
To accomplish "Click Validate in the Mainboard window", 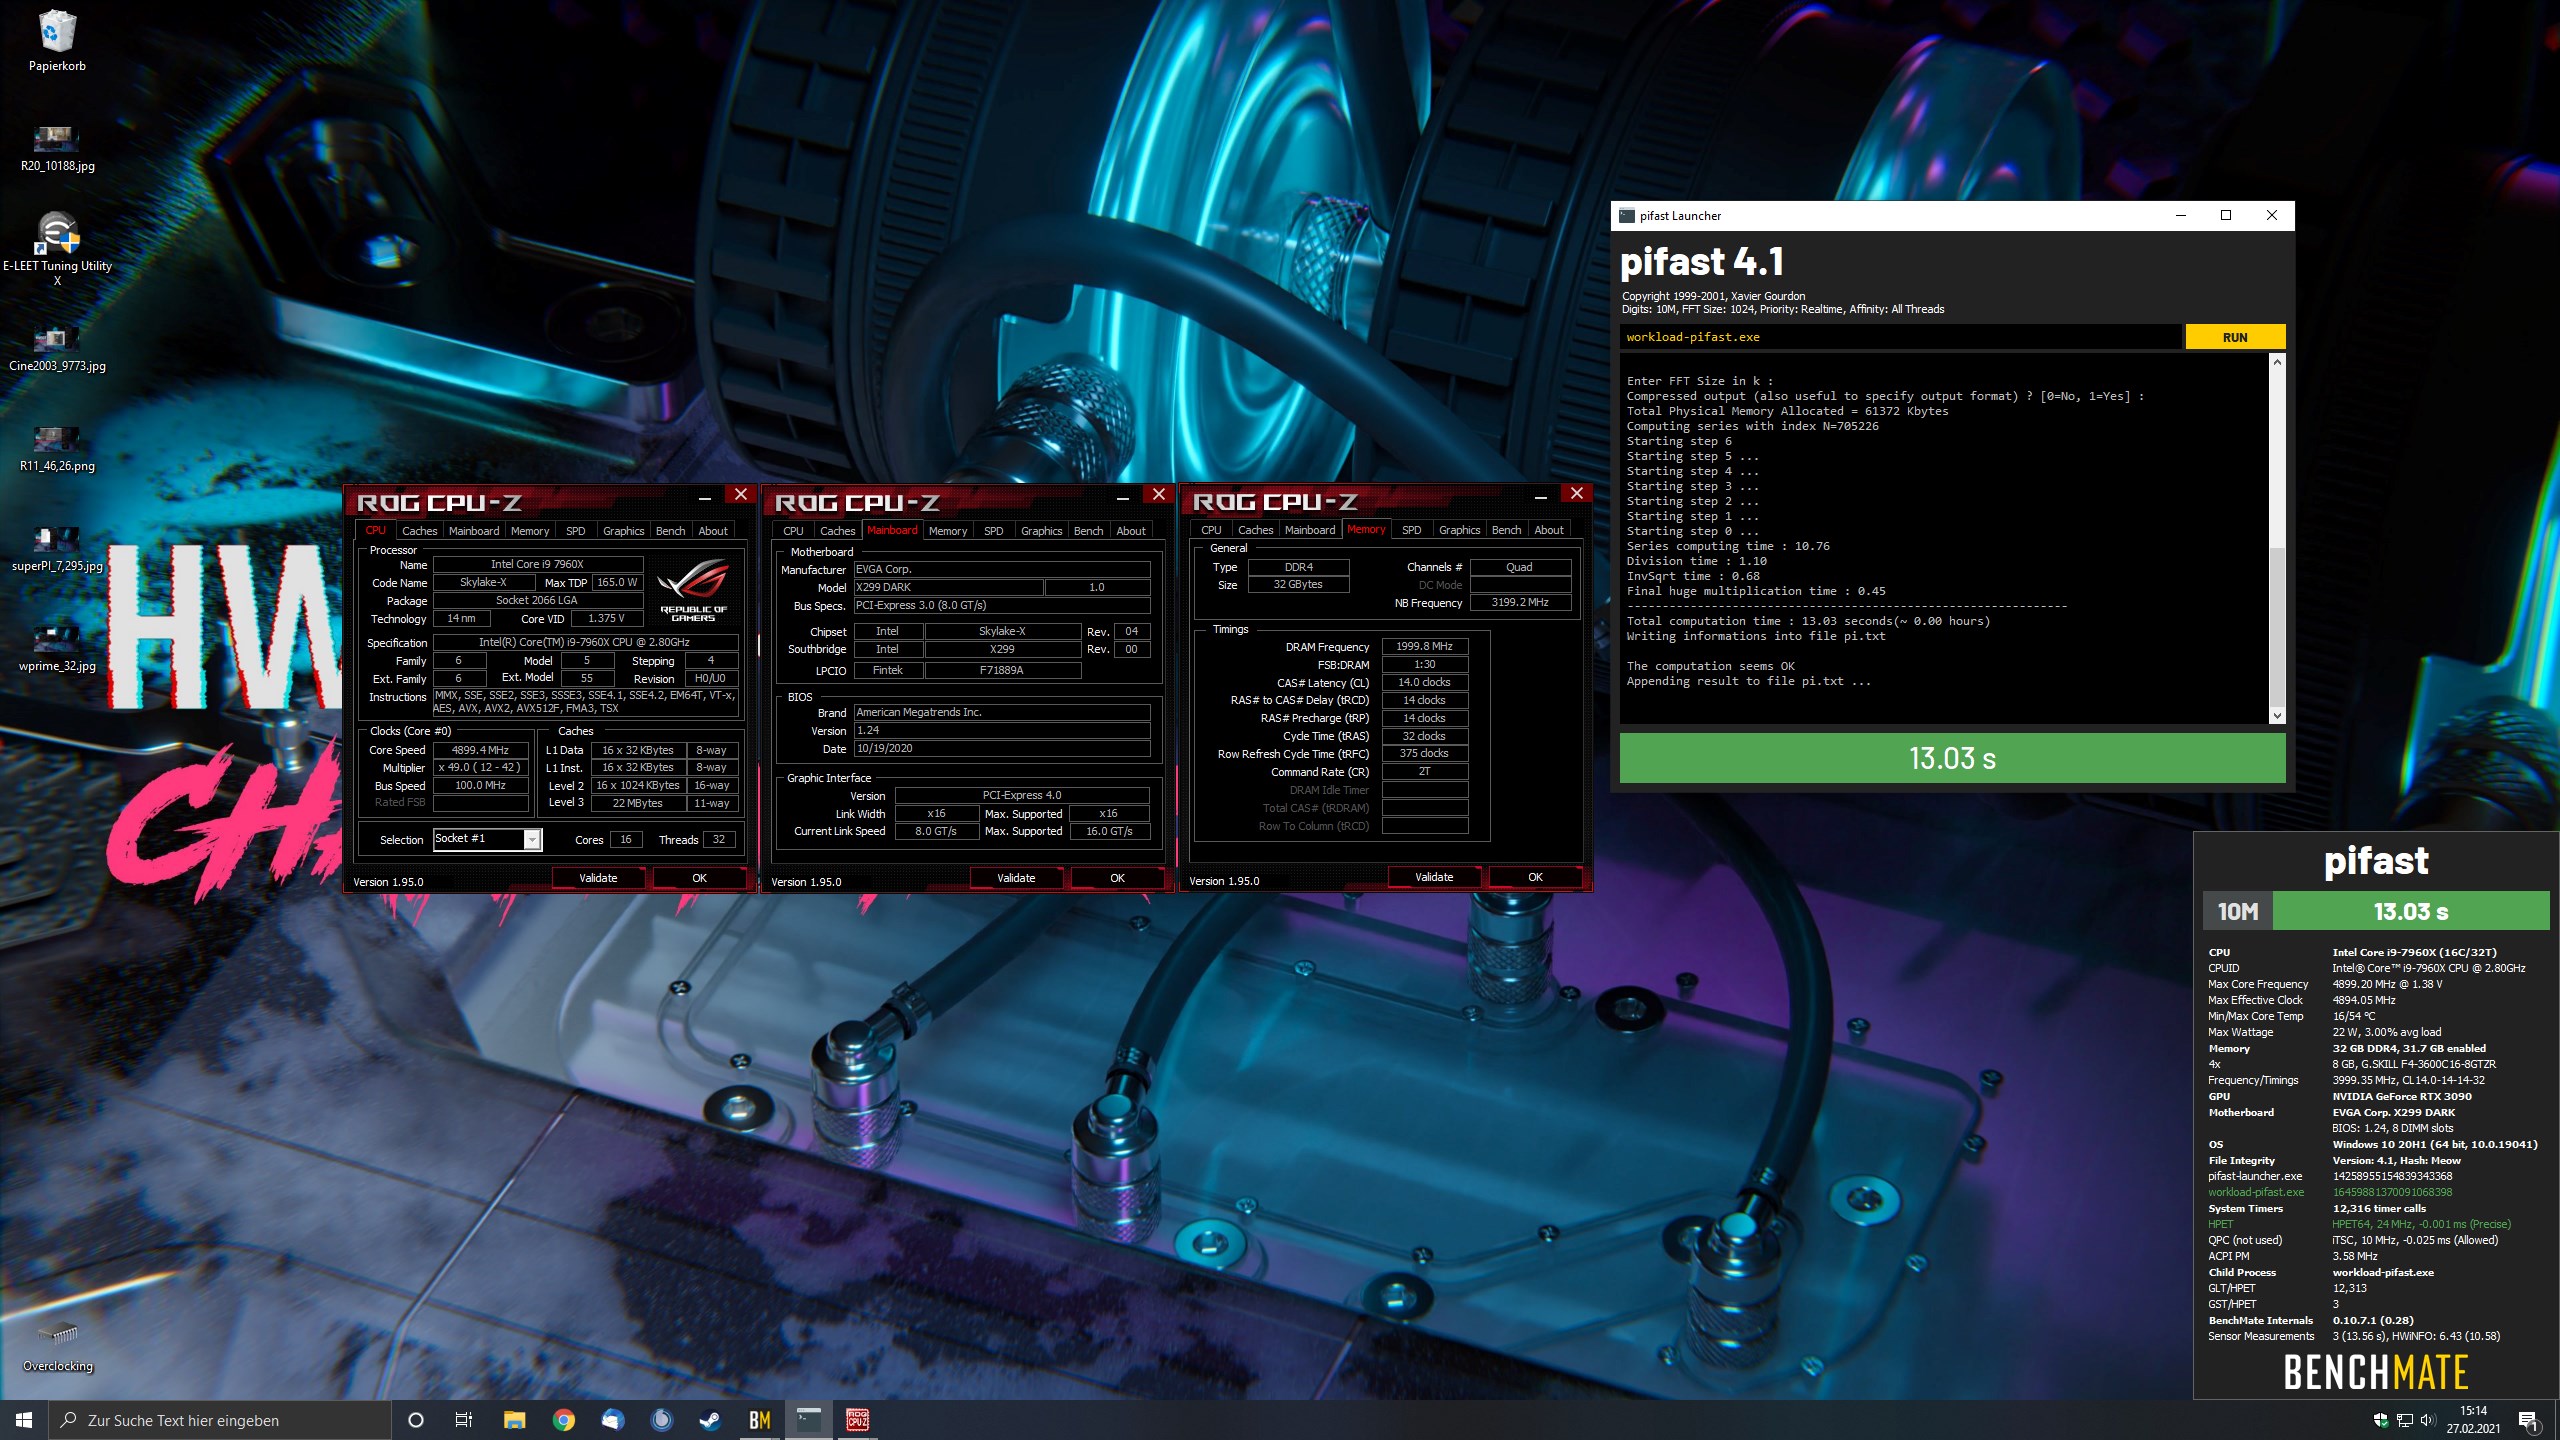I will [1016, 878].
